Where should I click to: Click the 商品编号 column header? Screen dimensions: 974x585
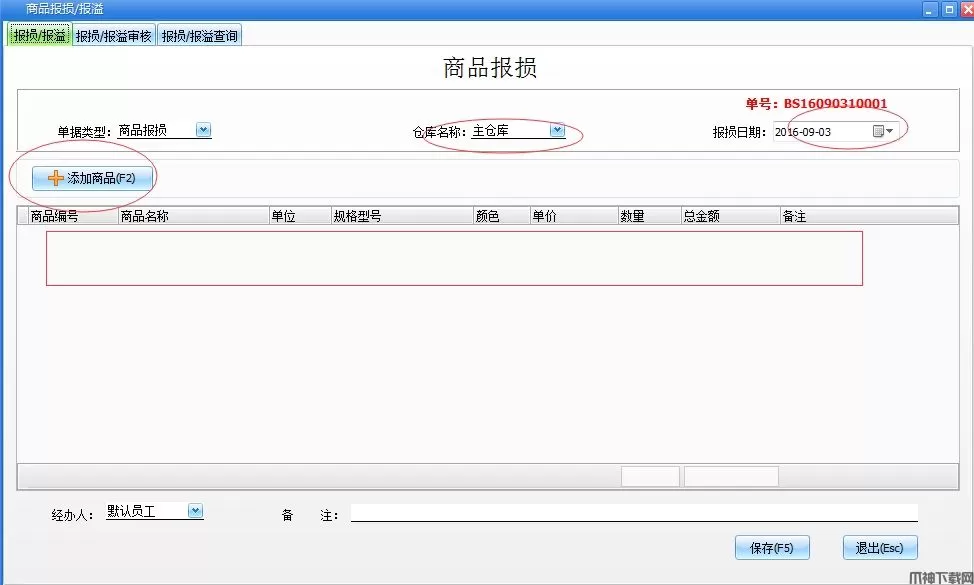pyautogui.click(x=55, y=216)
